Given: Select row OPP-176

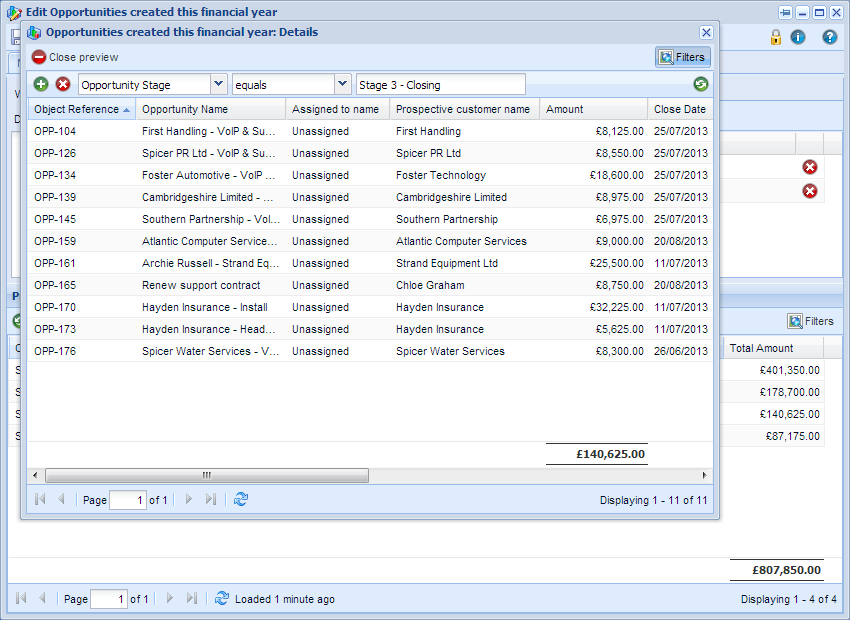Looking at the screenshot, I should click(x=370, y=351).
